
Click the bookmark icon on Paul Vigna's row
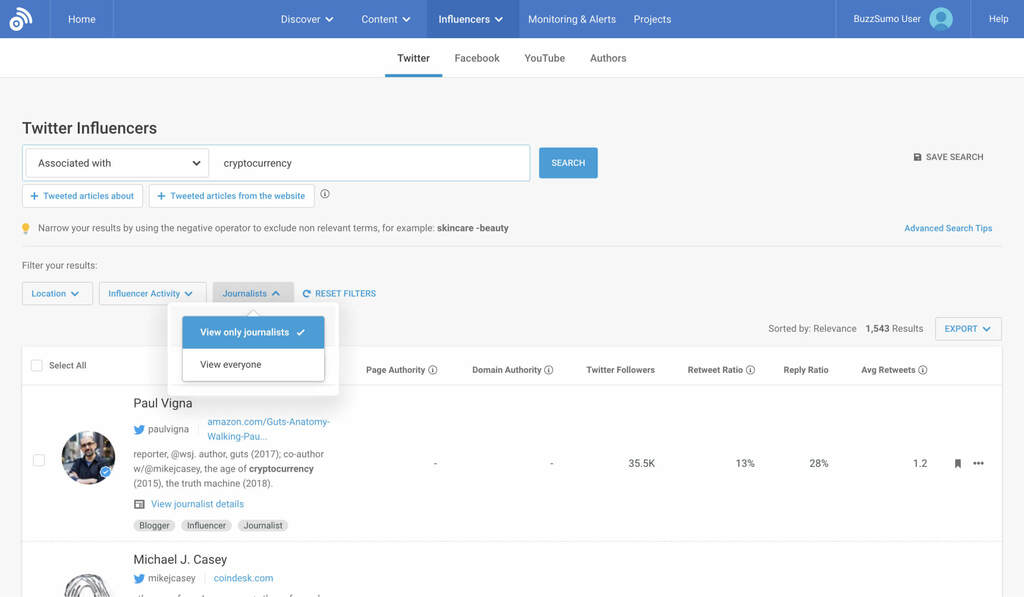point(957,463)
